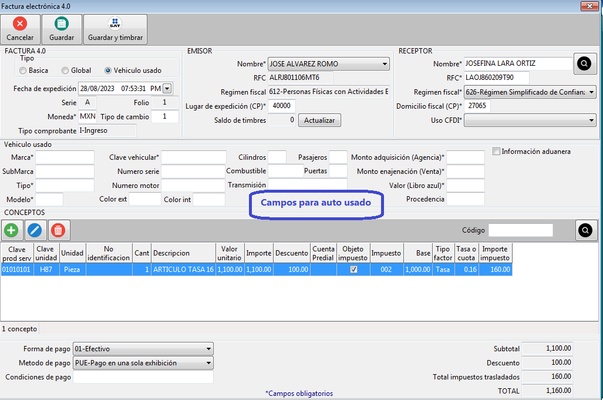This screenshot has height=400, width=603.
Task: Search product code with magnifier beside Código
Action: coord(585,230)
